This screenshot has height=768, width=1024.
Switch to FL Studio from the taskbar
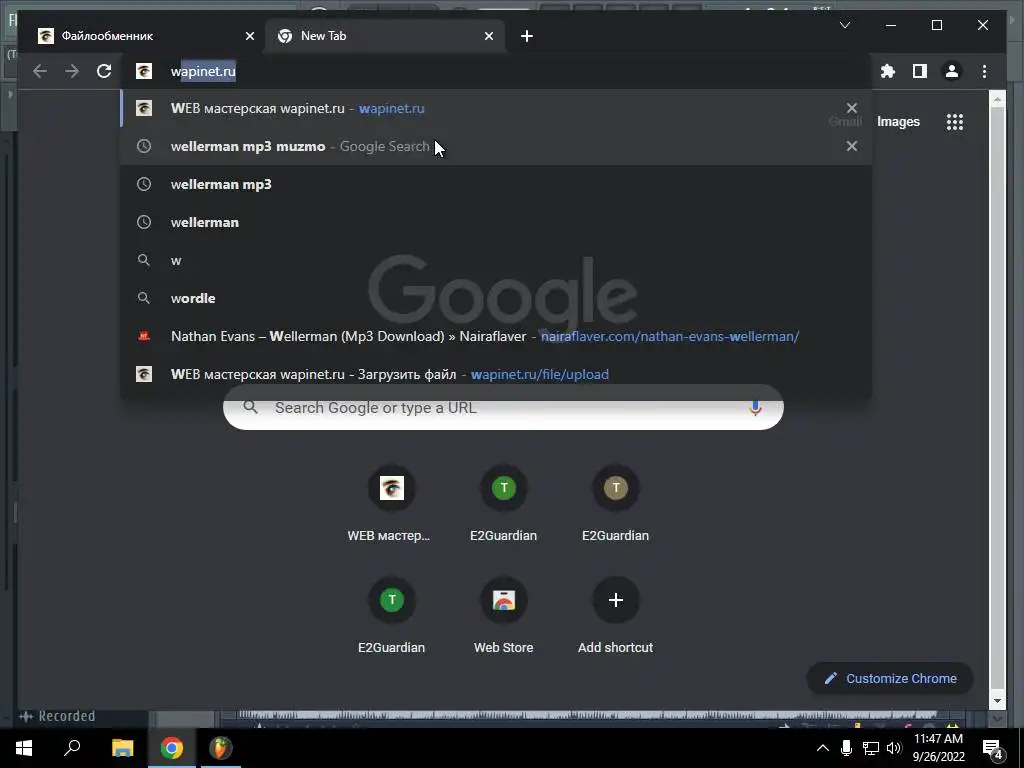point(221,748)
